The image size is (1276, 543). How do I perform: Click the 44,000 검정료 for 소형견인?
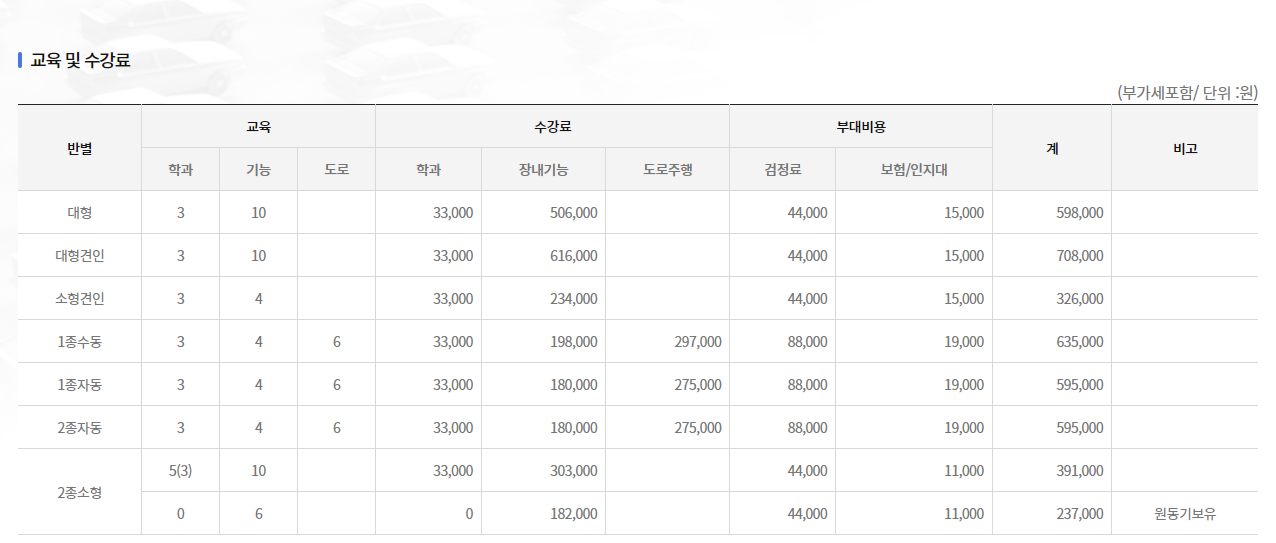pos(807,299)
